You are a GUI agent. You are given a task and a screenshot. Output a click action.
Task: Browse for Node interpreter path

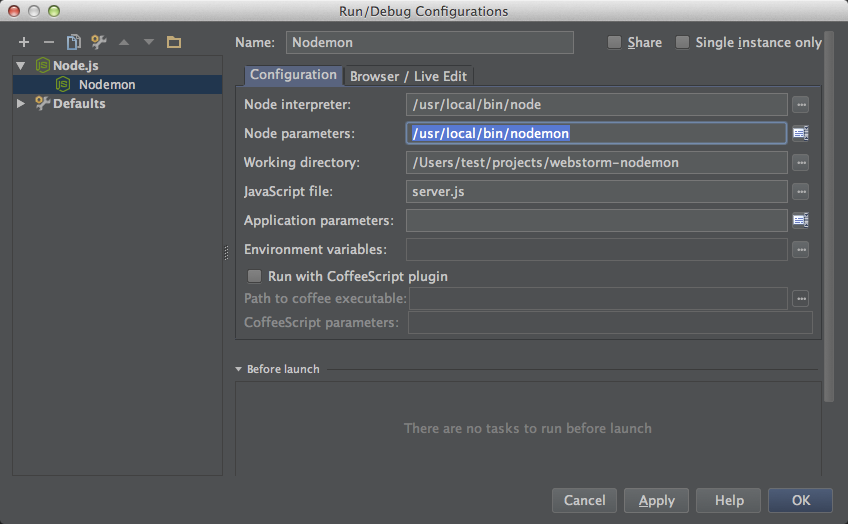tap(800, 104)
